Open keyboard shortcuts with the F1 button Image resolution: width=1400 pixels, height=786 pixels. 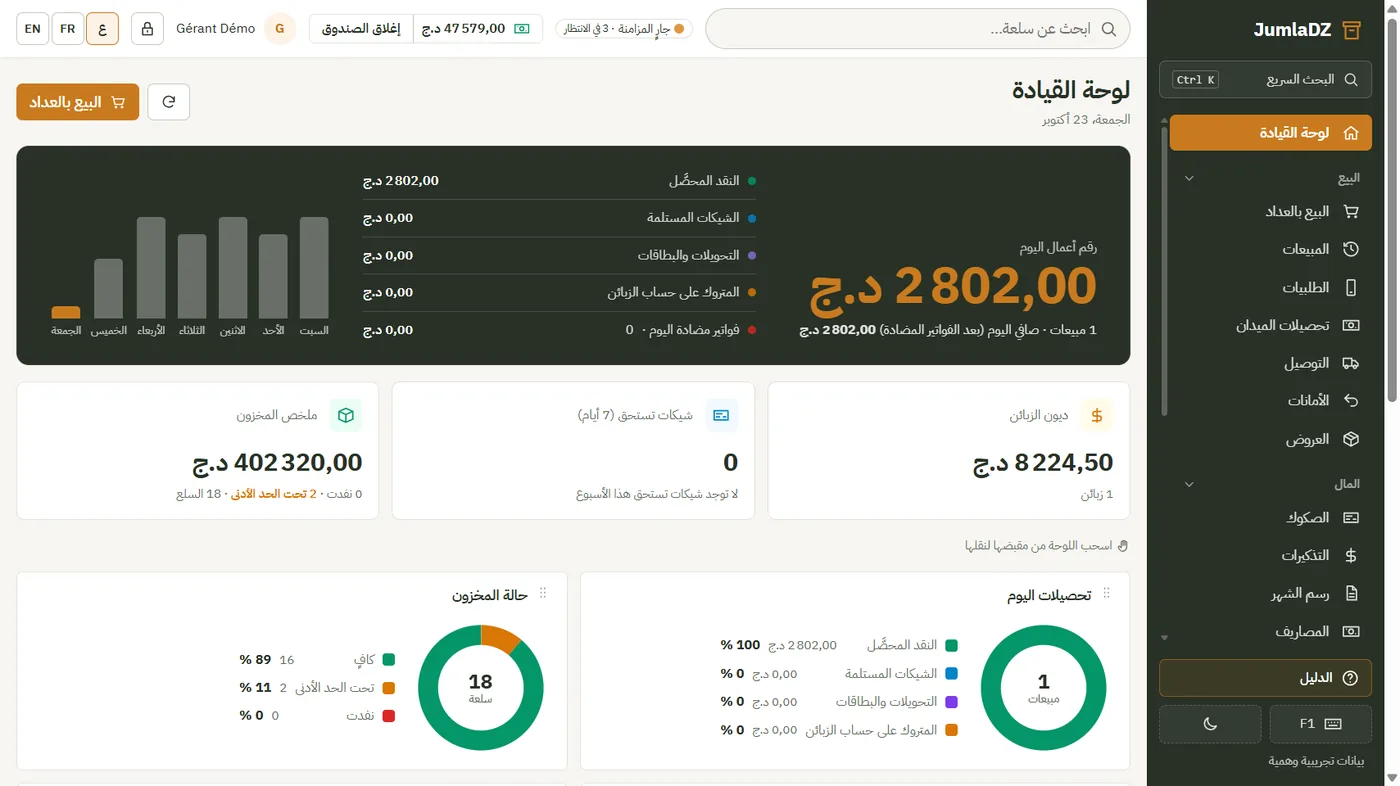pos(1320,724)
